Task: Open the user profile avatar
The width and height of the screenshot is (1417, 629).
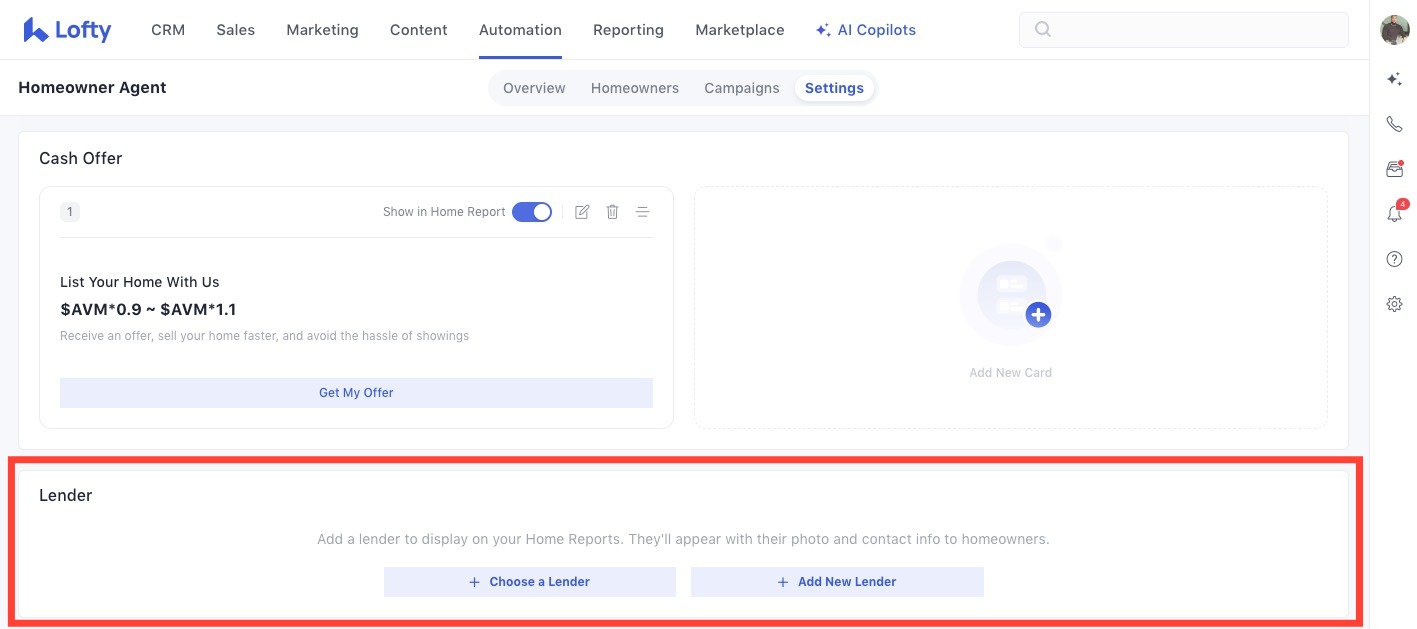Action: pyautogui.click(x=1395, y=30)
